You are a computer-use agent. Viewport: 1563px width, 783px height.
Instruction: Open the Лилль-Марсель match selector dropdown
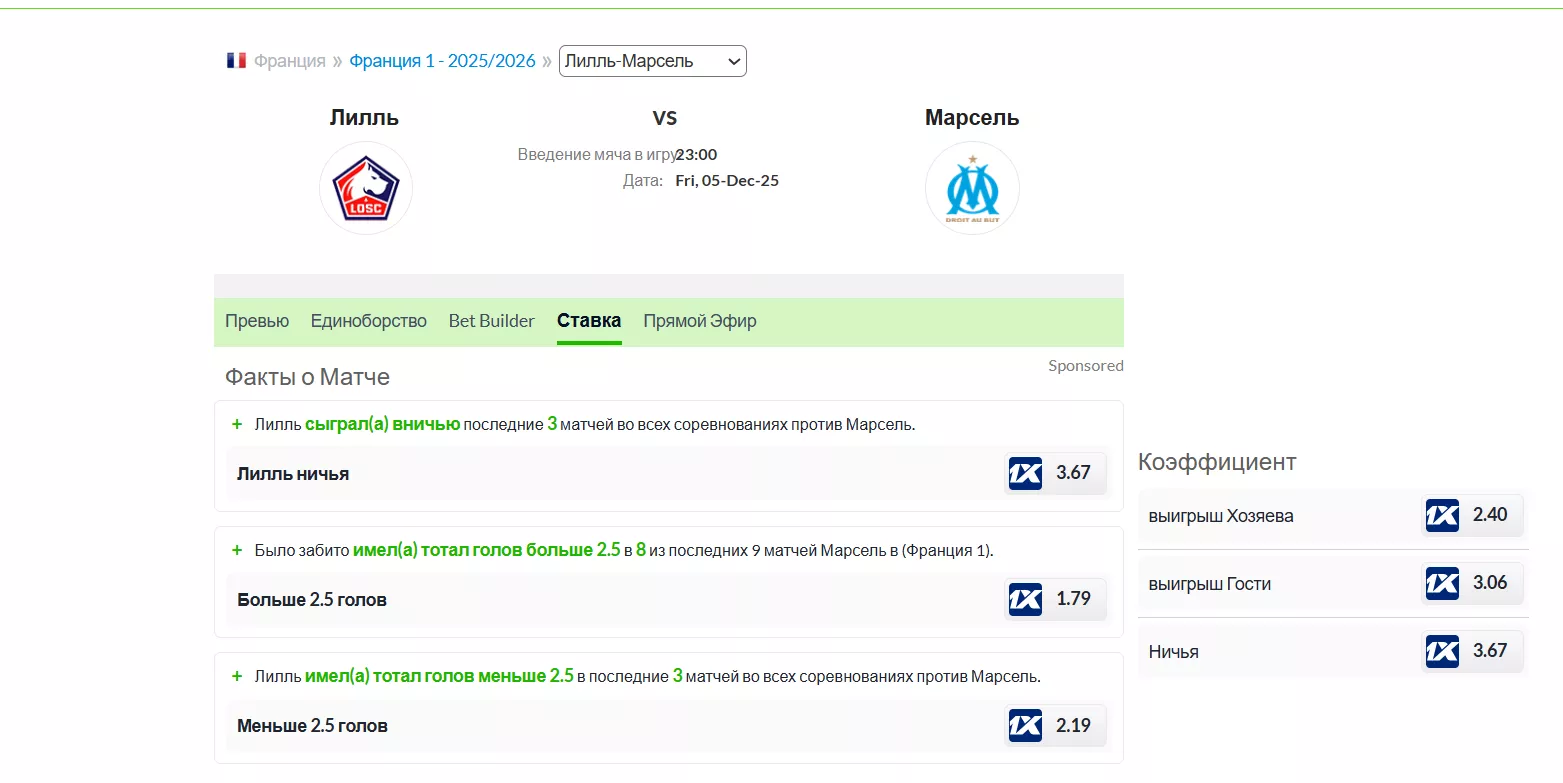coord(652,60)
